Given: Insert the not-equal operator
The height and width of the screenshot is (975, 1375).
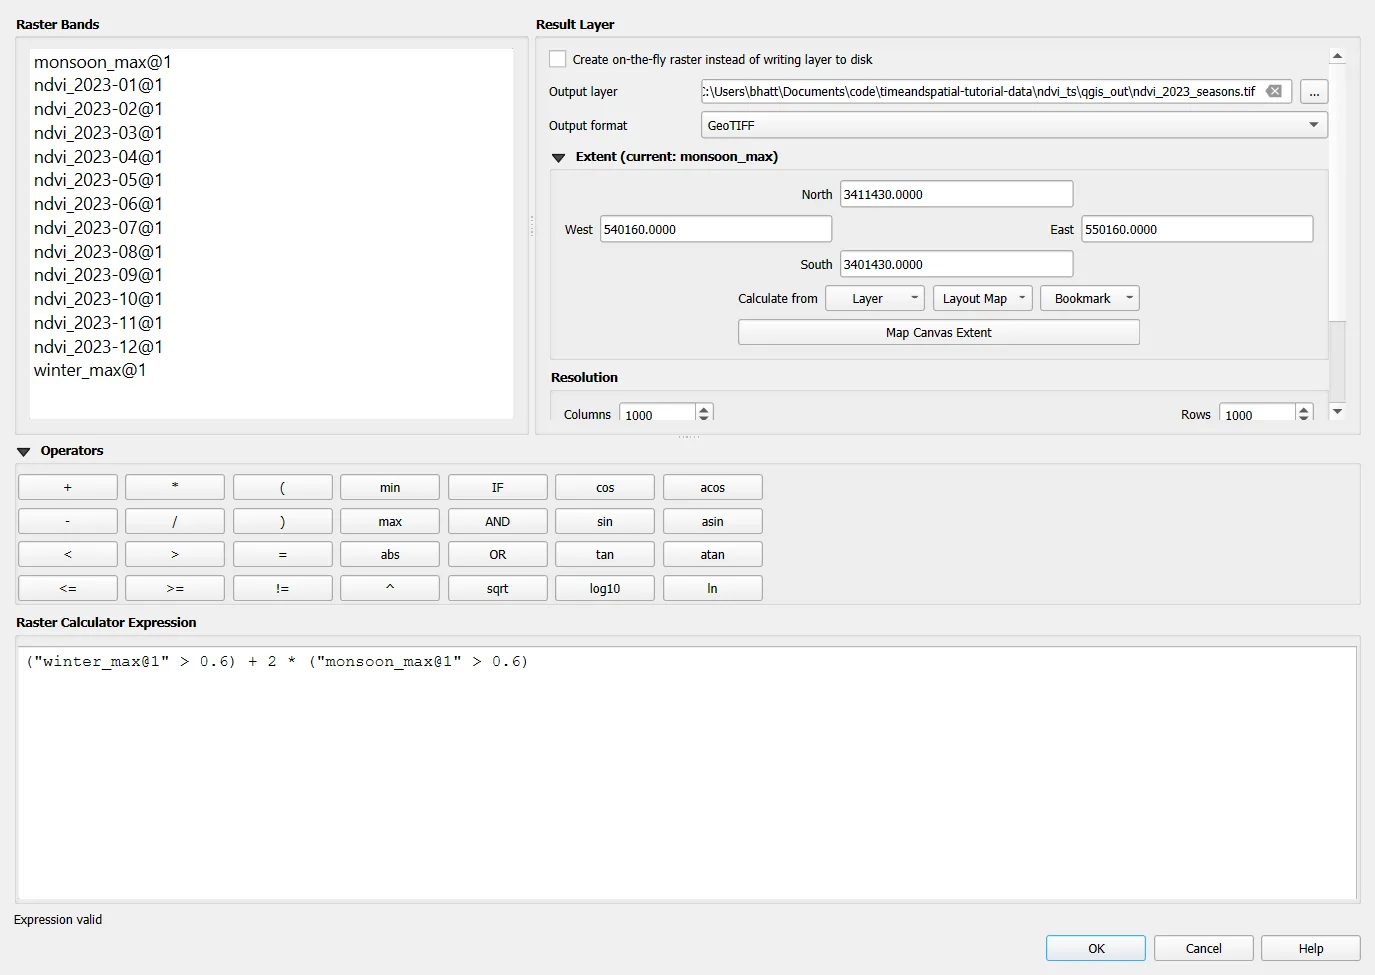Looking at the screenshot, I should pos(283,588).
